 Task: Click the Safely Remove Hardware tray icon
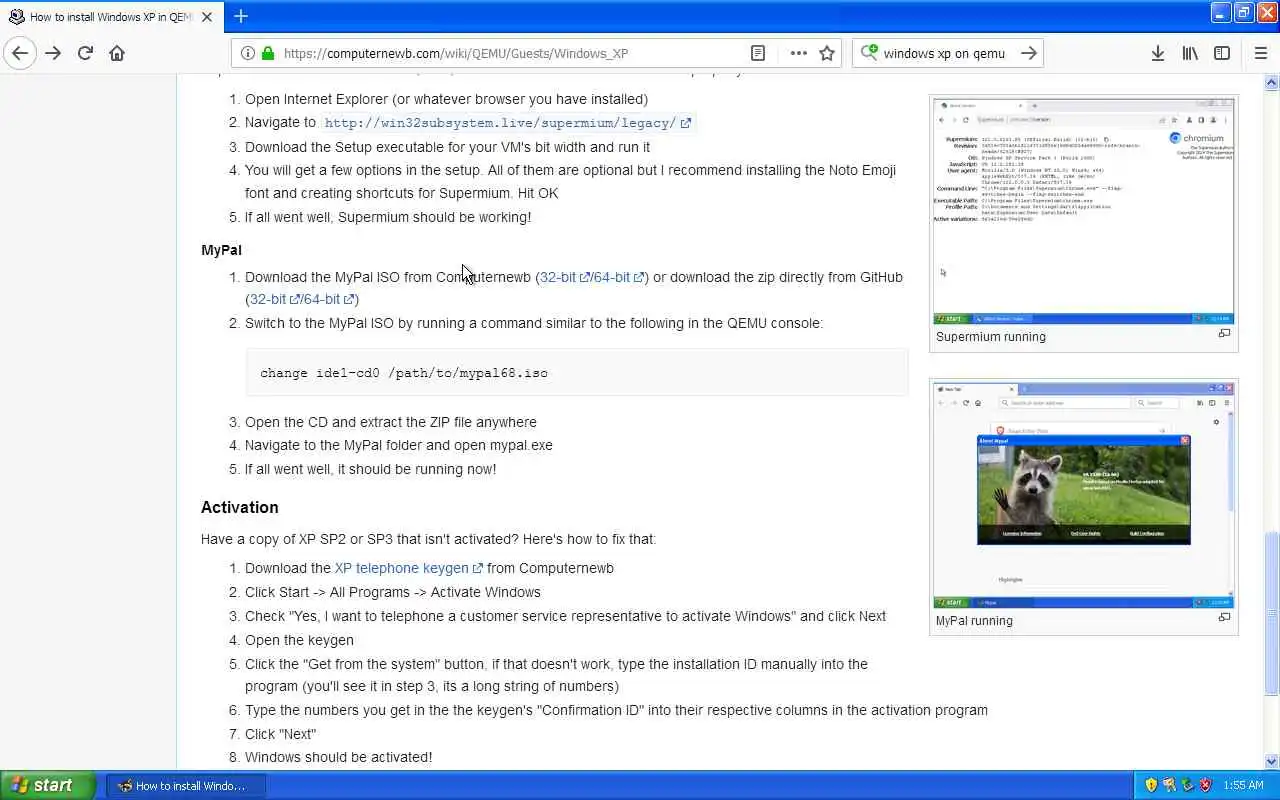point(1187,785)
